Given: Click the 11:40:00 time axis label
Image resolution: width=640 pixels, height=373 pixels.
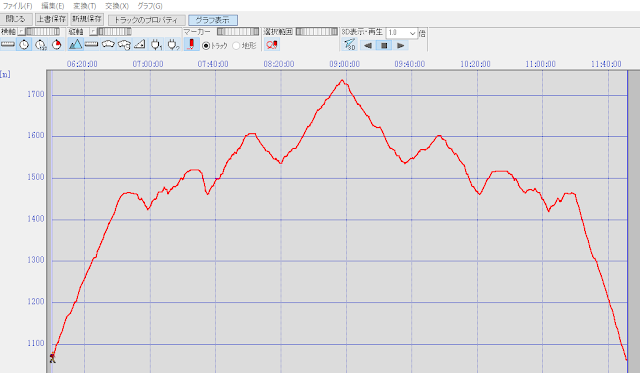Looking at the screenshot, I should 606,64.
